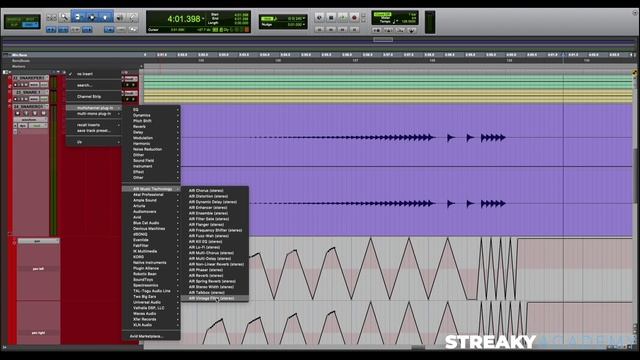Insert AIR Lo-Fi (stereo) plug-in

point(215,247)
